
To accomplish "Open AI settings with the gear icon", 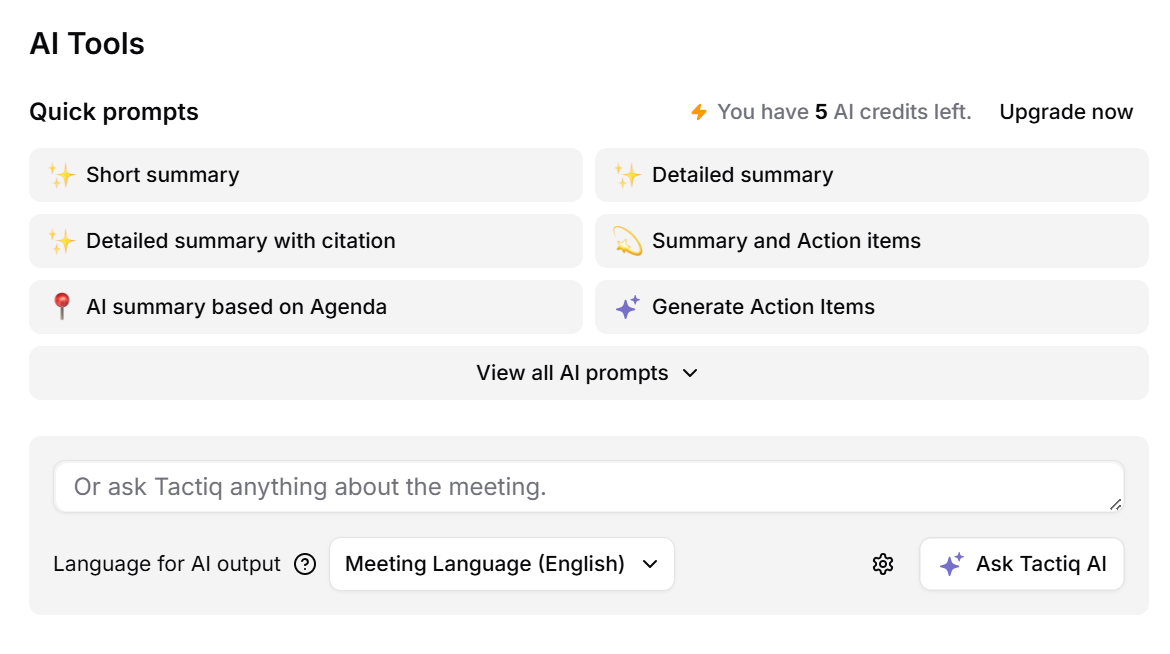I will 882,565.
